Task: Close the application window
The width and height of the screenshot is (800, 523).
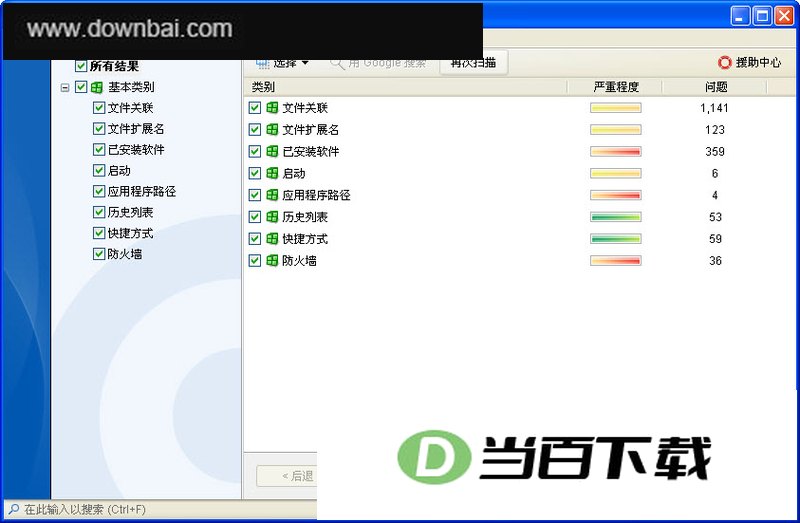Action: 784,16
